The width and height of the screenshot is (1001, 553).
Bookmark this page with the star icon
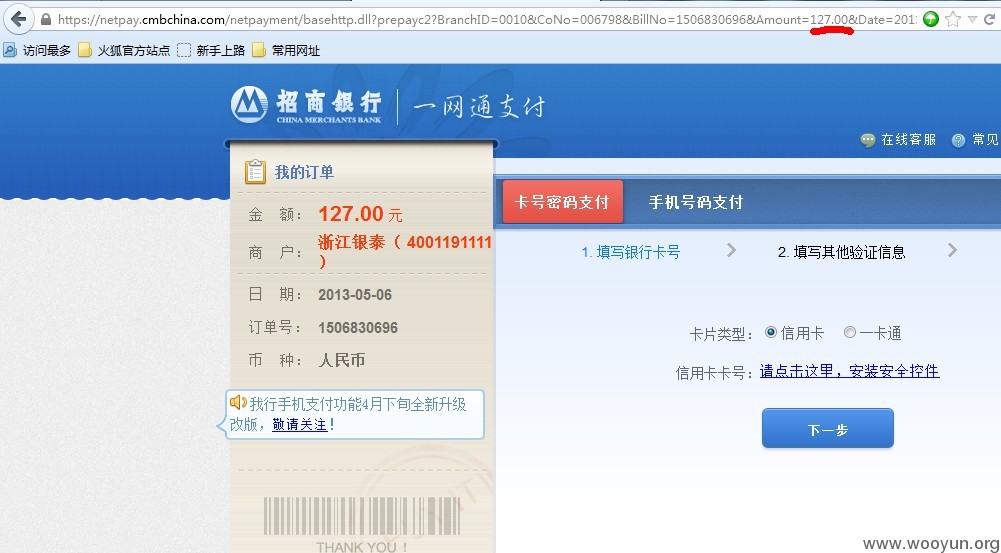pyautogui.click(x=952, y=19)
